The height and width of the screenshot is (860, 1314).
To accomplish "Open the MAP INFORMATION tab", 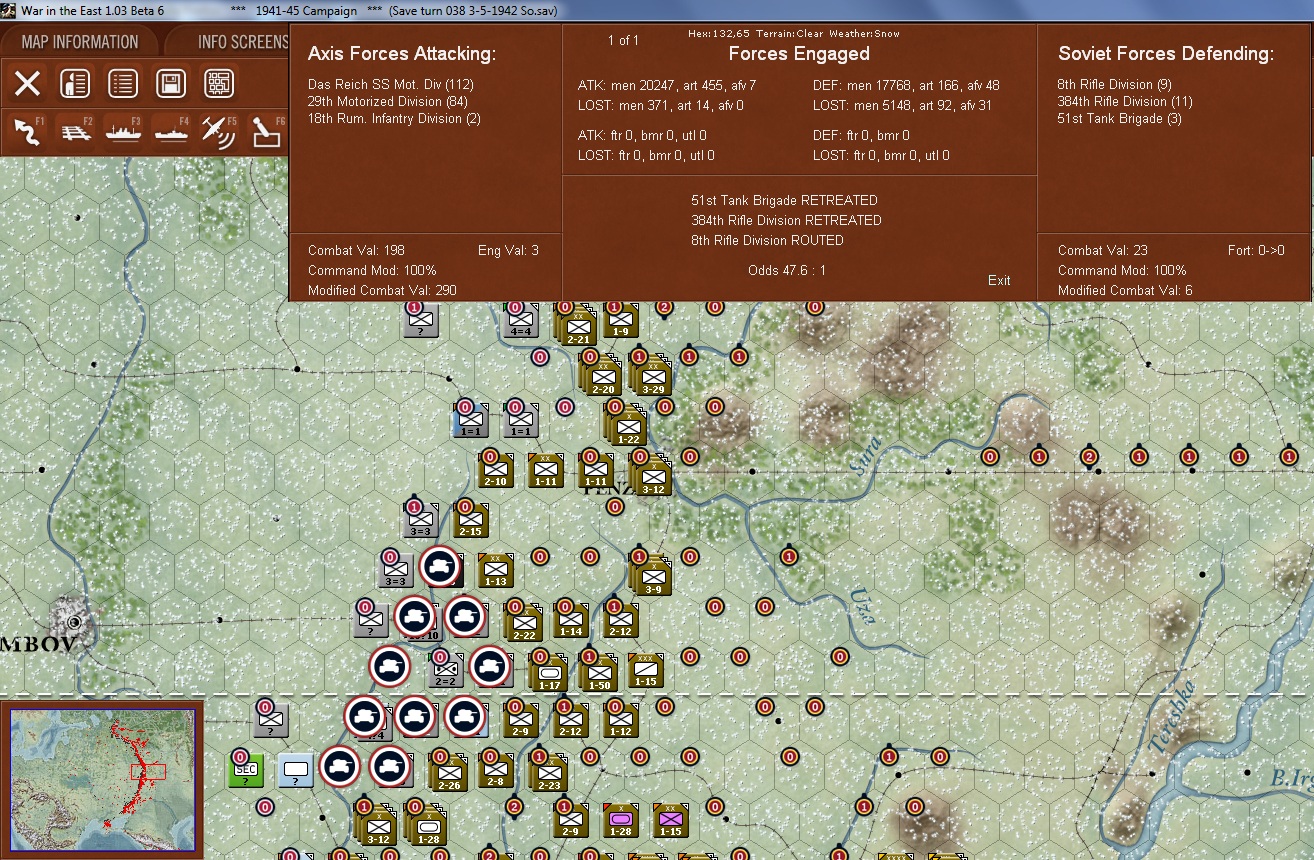I will click(80, 41).
